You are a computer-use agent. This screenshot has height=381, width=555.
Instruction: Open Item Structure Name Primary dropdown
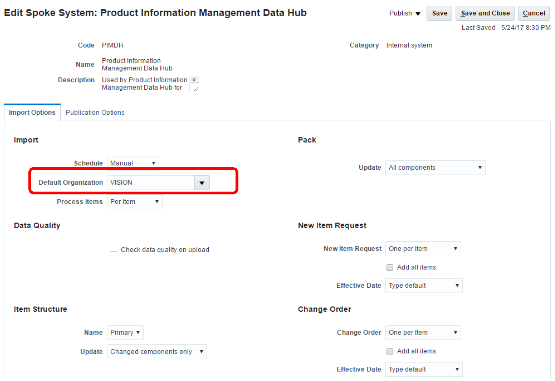point(125,332)
